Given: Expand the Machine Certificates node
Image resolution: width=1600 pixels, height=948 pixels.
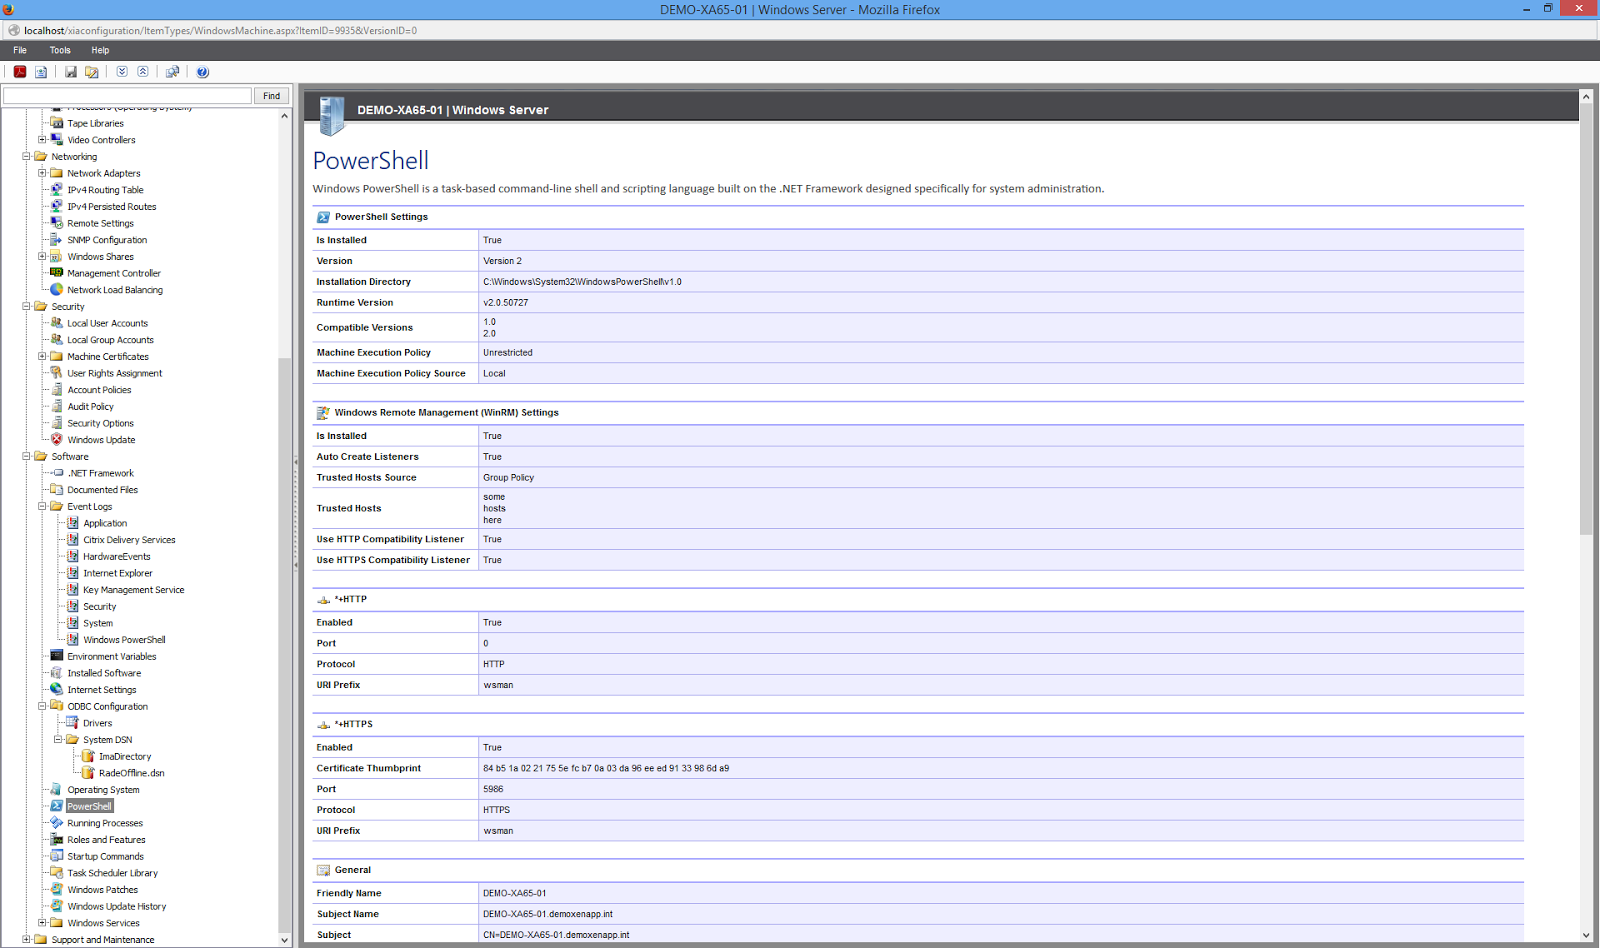Looking at the screenshot, I should 42,356.
